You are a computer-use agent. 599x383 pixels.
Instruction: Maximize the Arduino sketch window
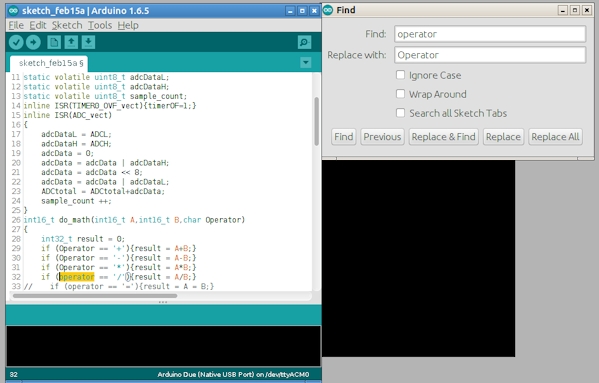point(302,11)
